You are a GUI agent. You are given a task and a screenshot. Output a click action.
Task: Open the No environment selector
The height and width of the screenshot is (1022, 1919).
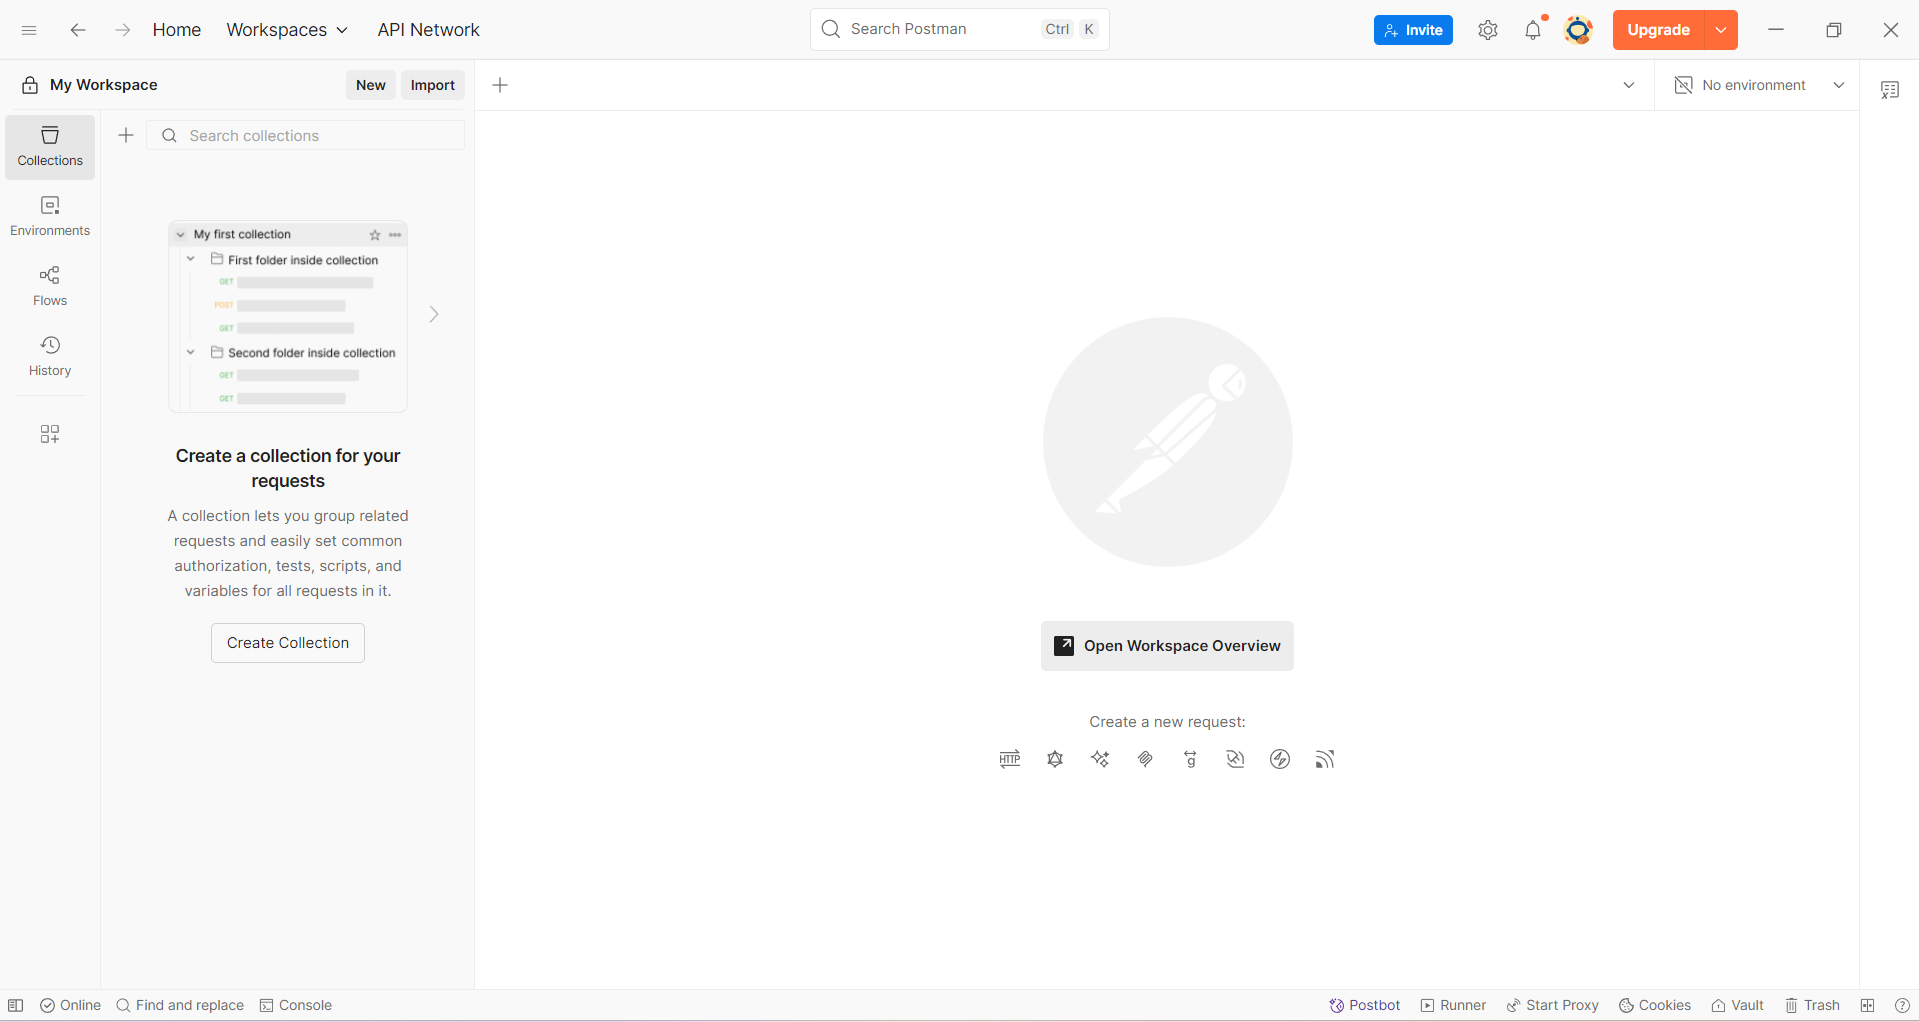[x=1759, y=85]
